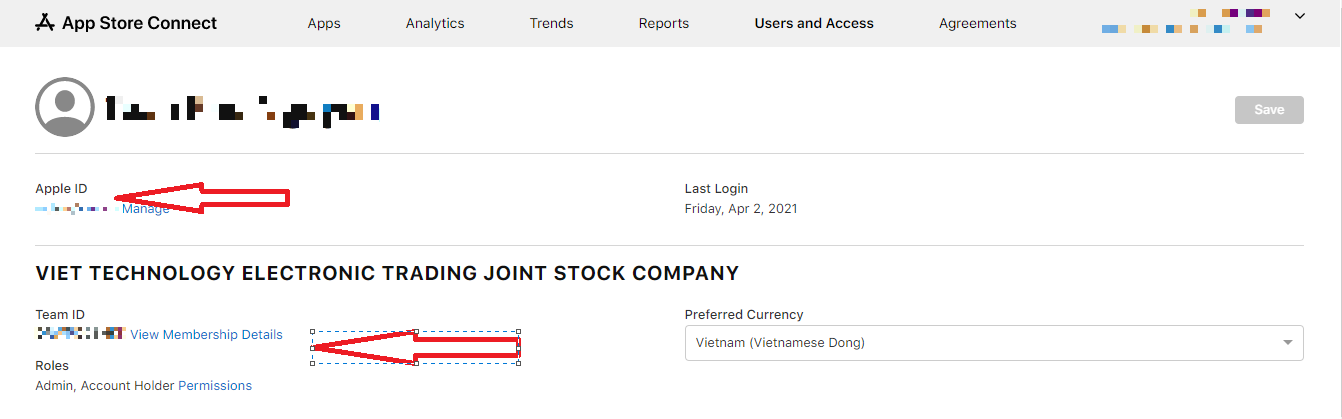Open the View Membership Details link
Image resolution: width=1342 pixels, height=419 pixels.
(207, 335)
